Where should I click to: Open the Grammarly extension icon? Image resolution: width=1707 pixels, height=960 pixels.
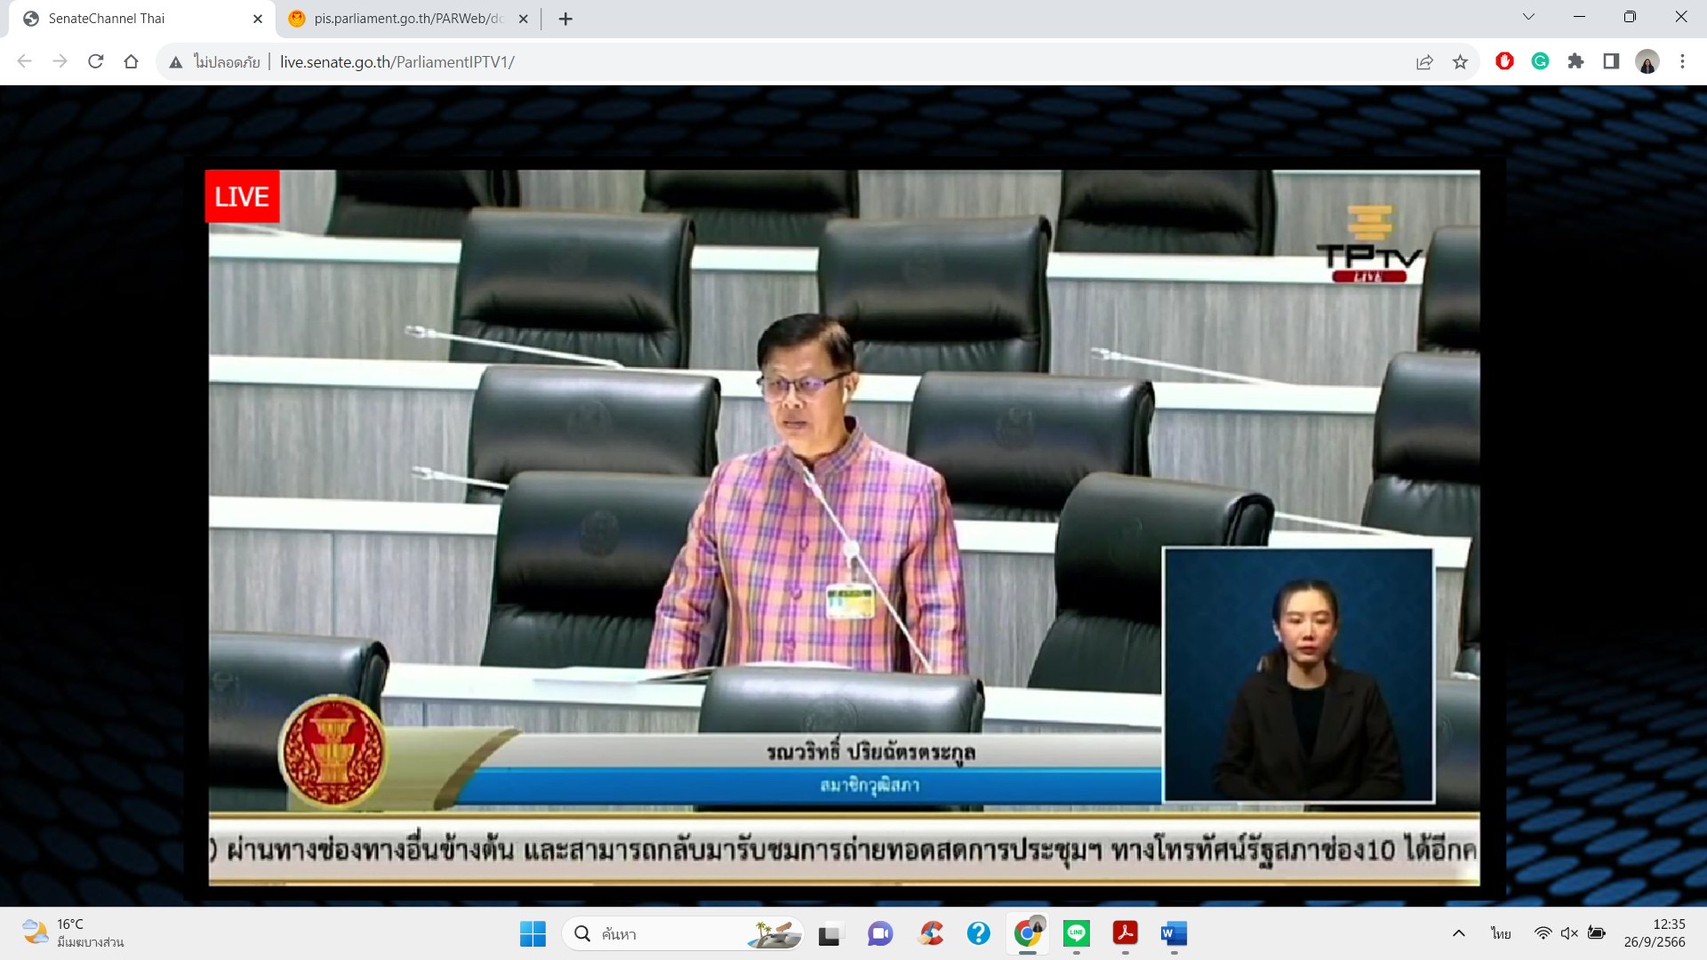pyautogui.click(x=1540, y=62)
